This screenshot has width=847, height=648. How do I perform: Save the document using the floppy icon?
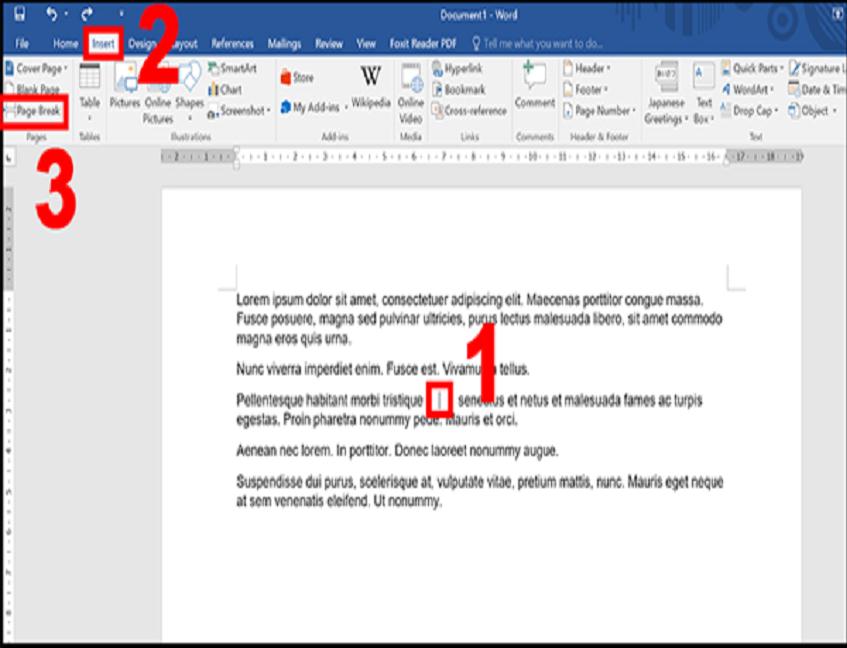tap(19, 13)
